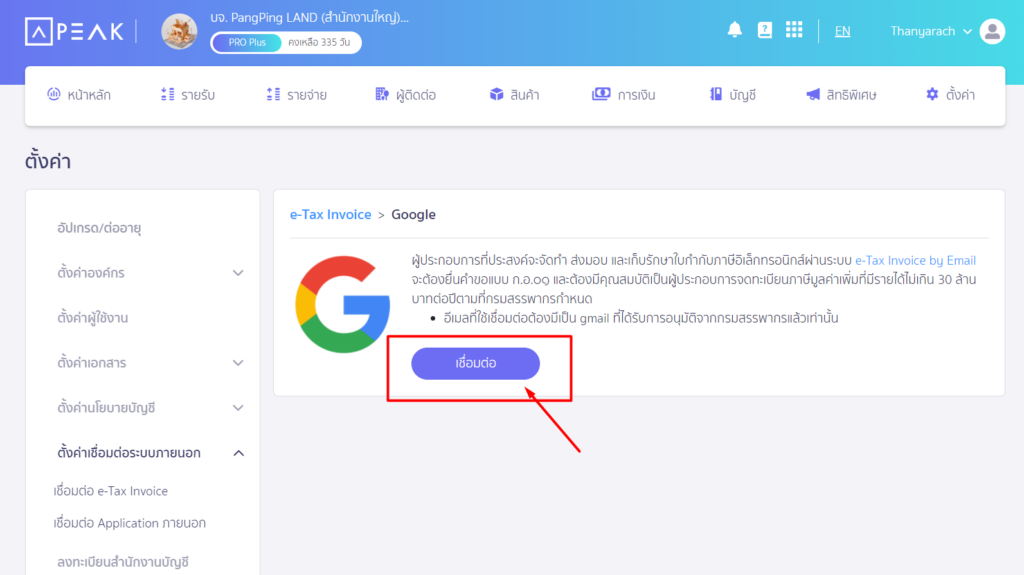Click the Google G logo
The image size is (1024, 575).
coord(342,304)
